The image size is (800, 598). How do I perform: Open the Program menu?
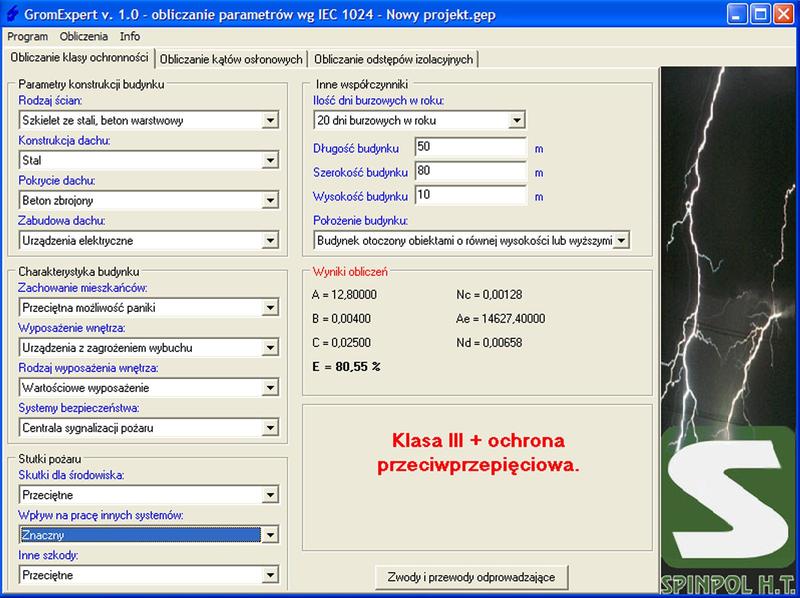pos(27,37)
